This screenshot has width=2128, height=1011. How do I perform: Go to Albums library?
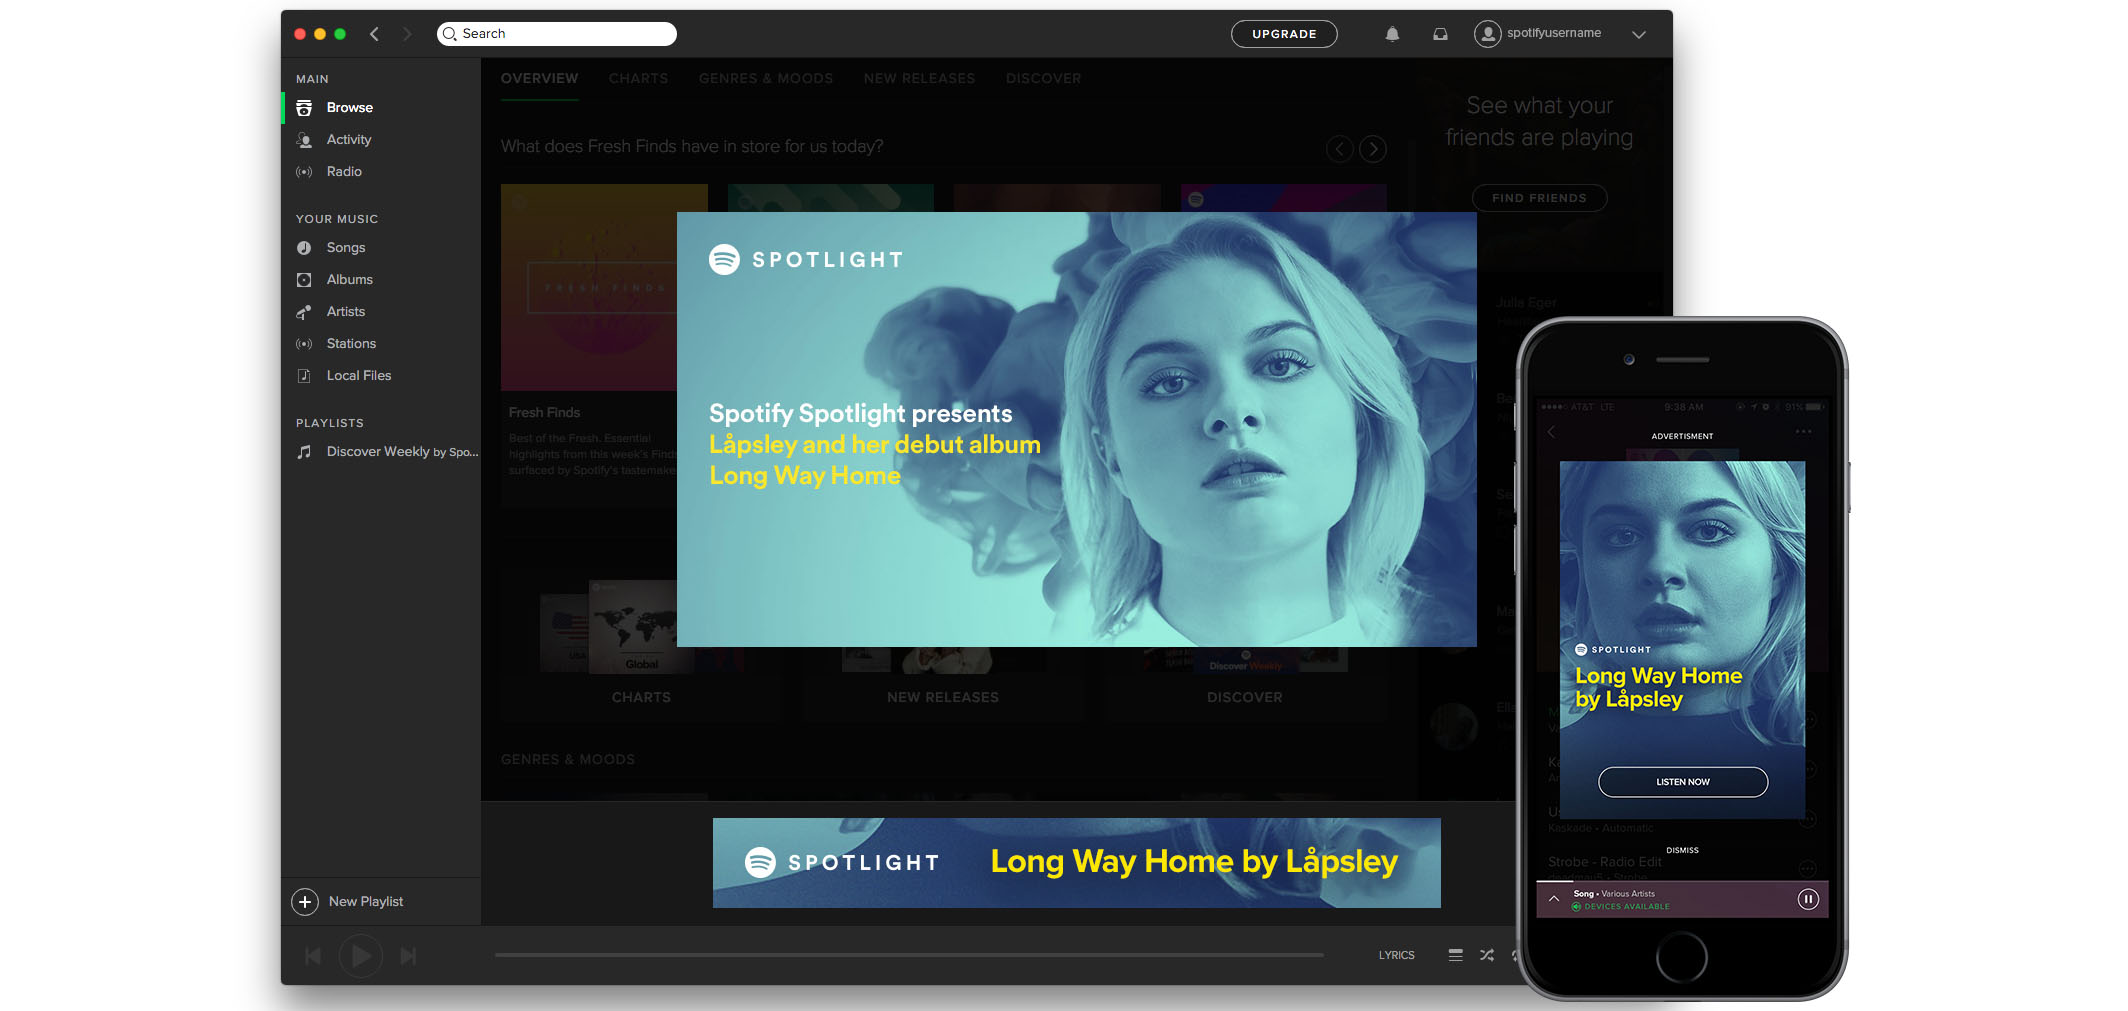coord(349,280)
